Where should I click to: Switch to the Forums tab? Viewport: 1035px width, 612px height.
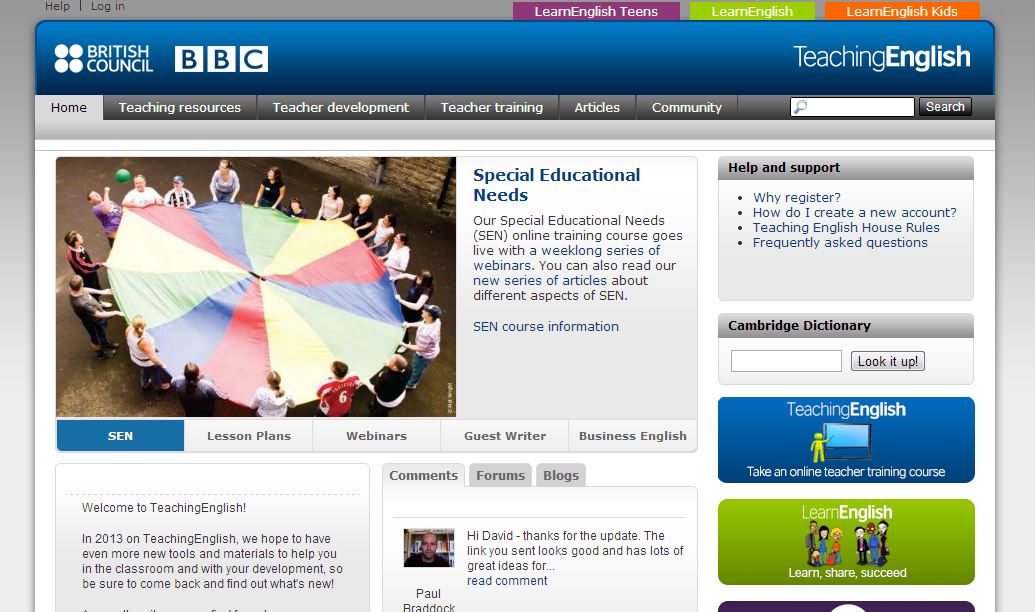tap(500, 475)
